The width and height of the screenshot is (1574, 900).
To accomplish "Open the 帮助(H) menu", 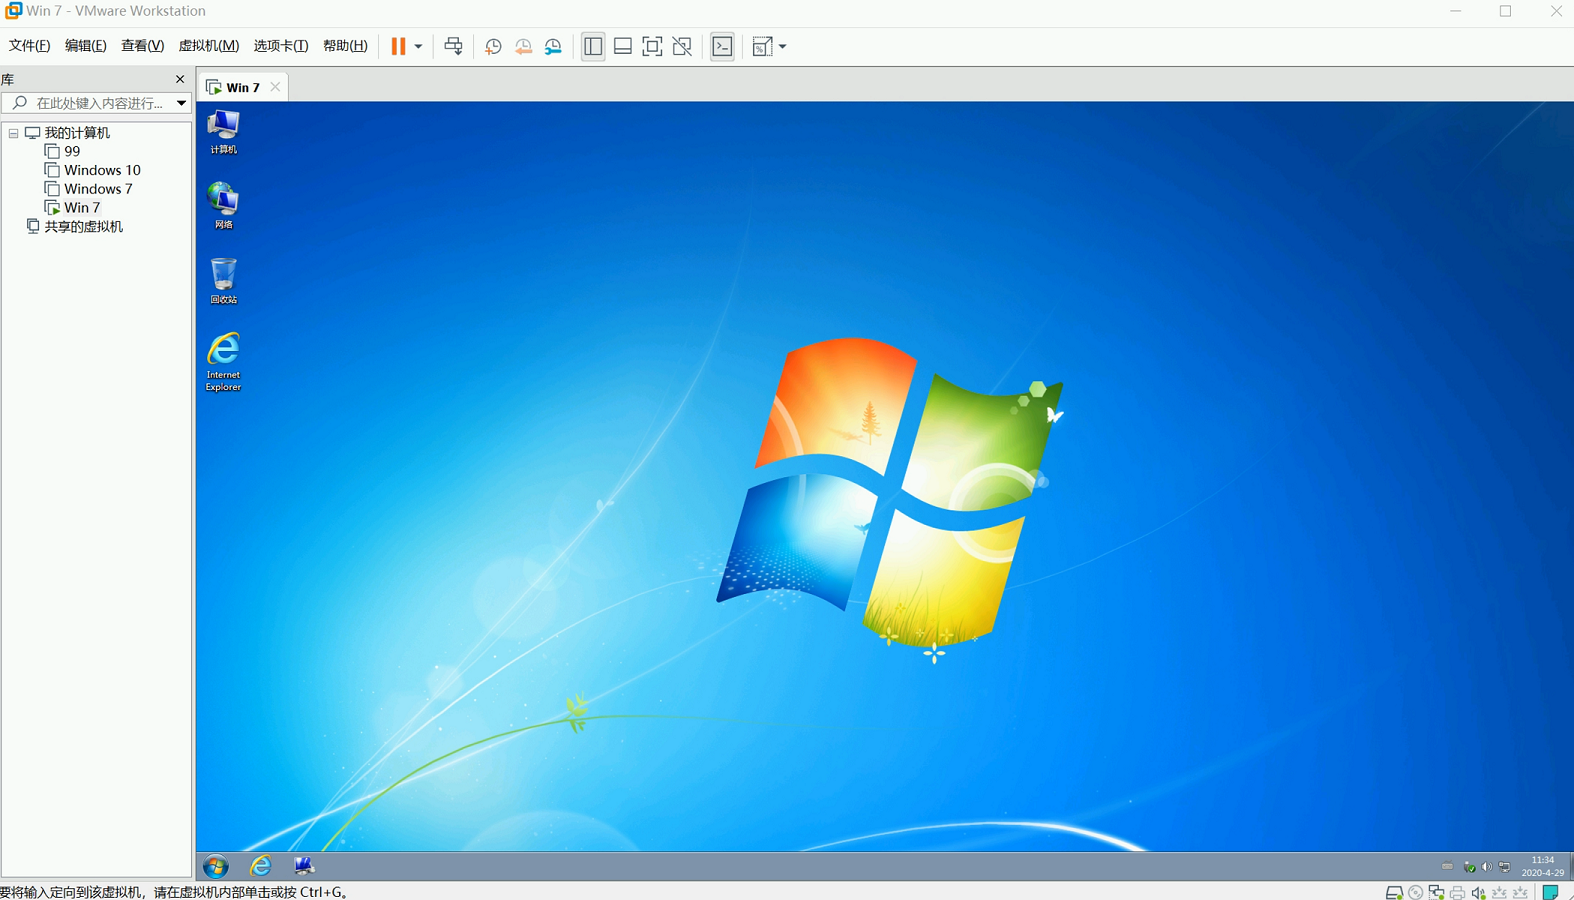I will tap(345, 46).
